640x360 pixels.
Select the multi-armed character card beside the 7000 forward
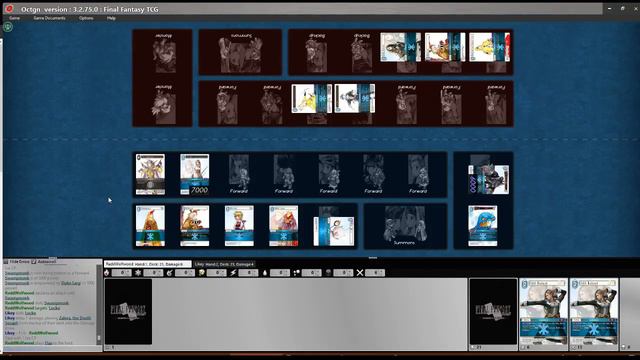(x=150, y=174)
